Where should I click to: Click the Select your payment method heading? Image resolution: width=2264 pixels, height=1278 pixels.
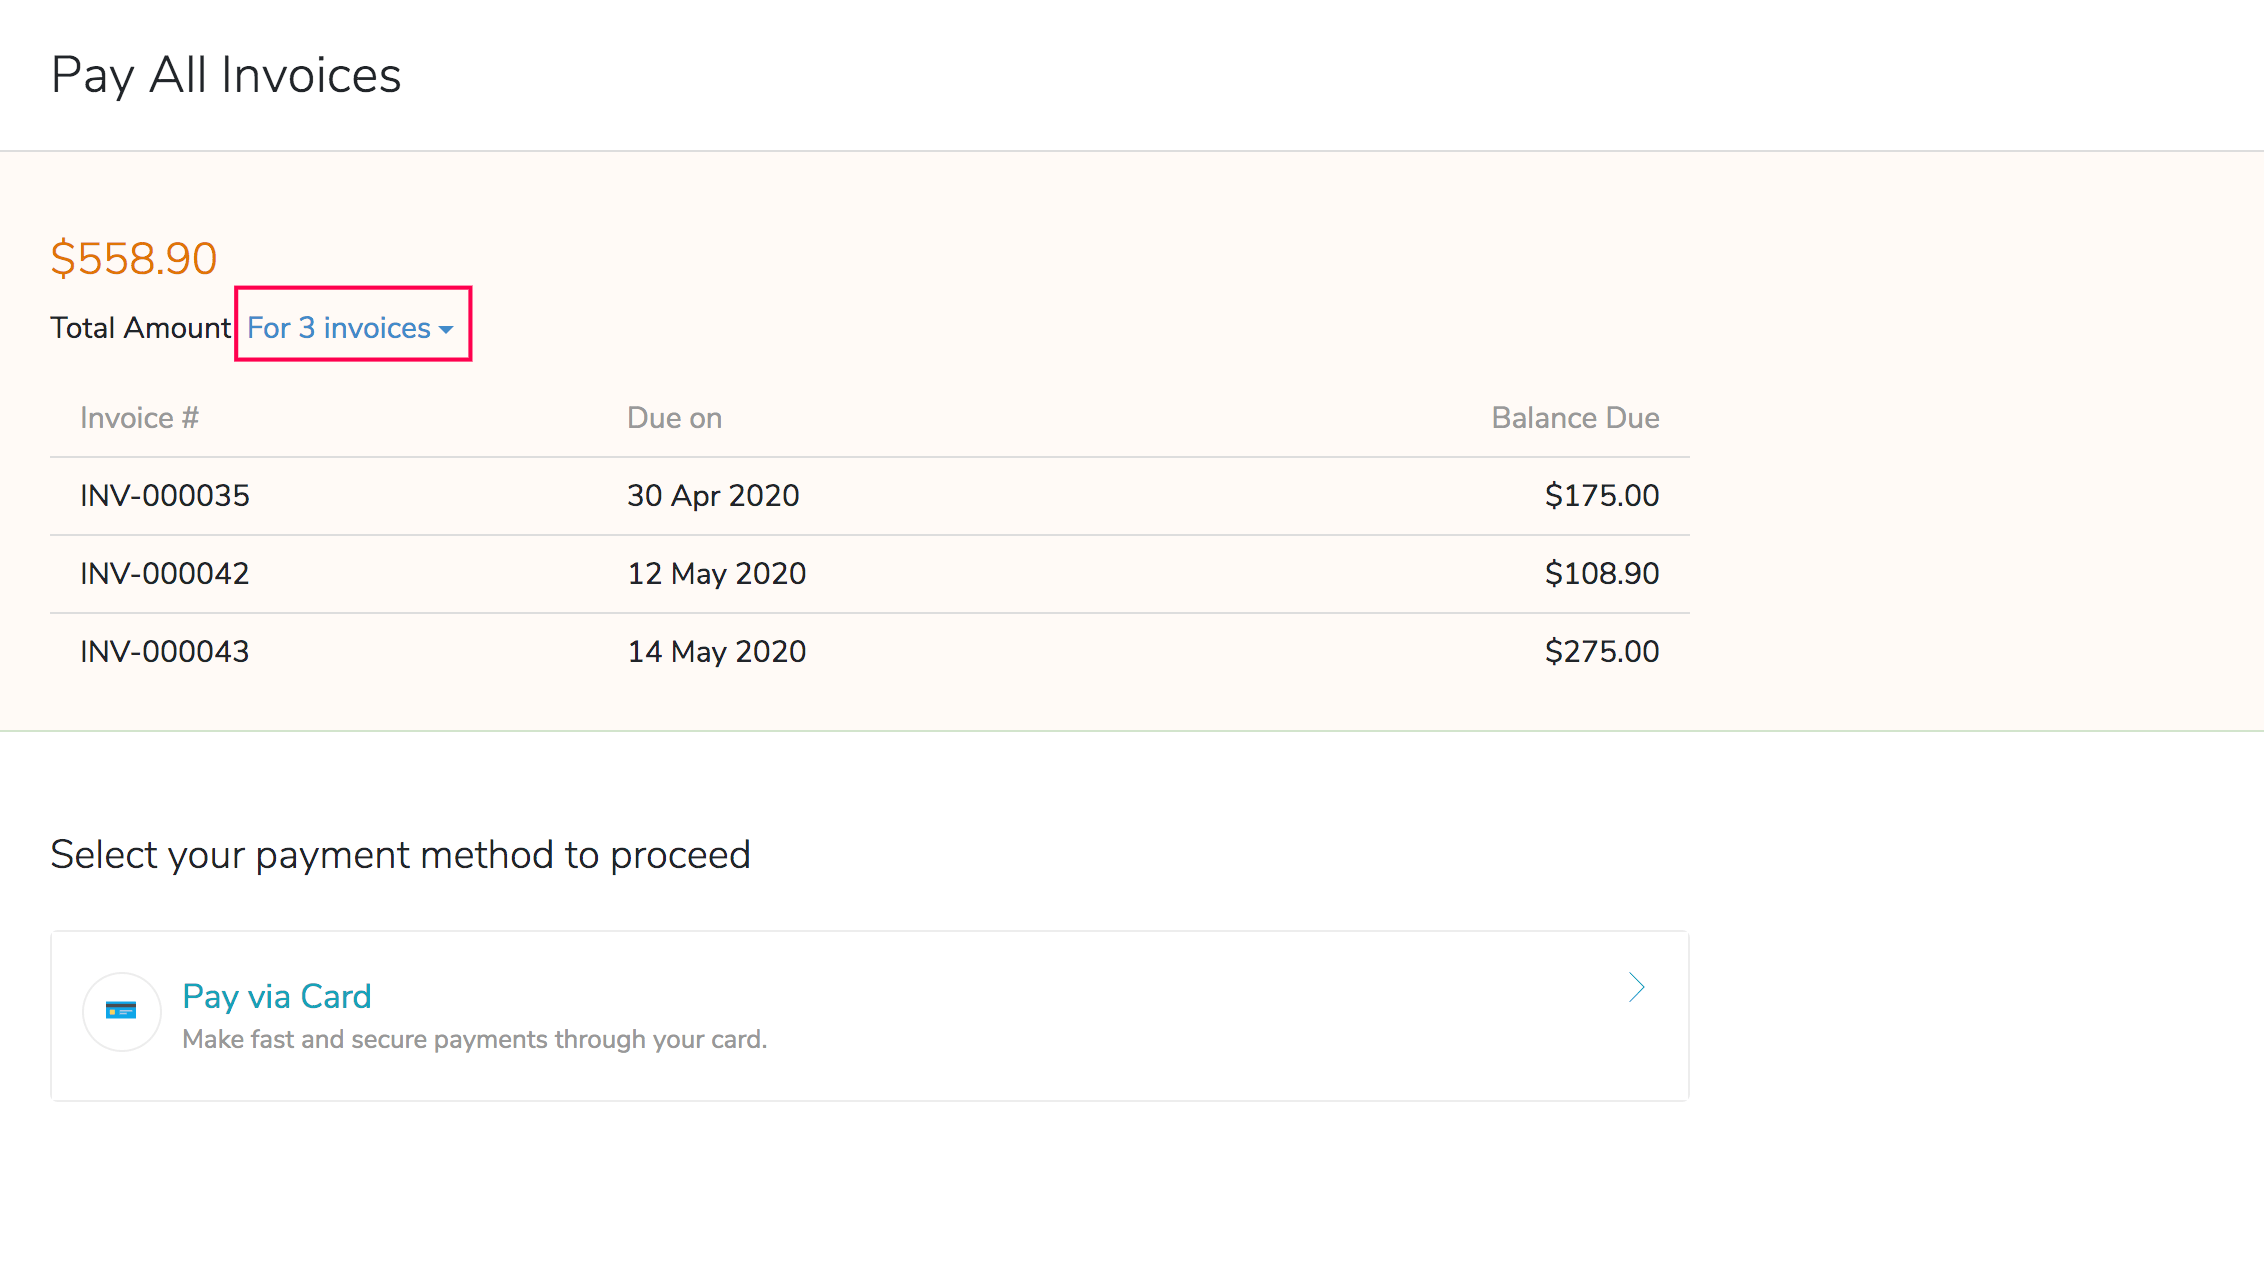click(400, 854)
